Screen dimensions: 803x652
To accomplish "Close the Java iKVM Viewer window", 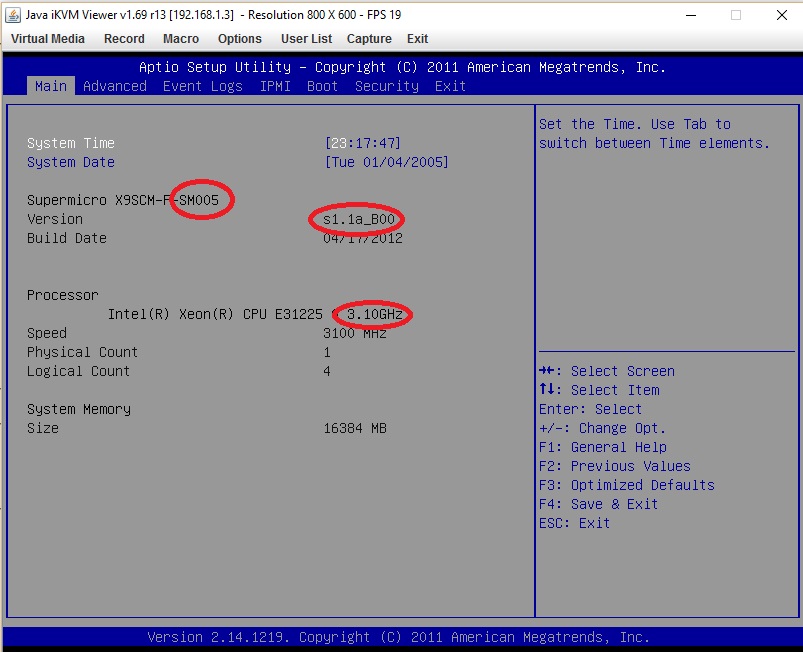I will [x=781, y=15].
